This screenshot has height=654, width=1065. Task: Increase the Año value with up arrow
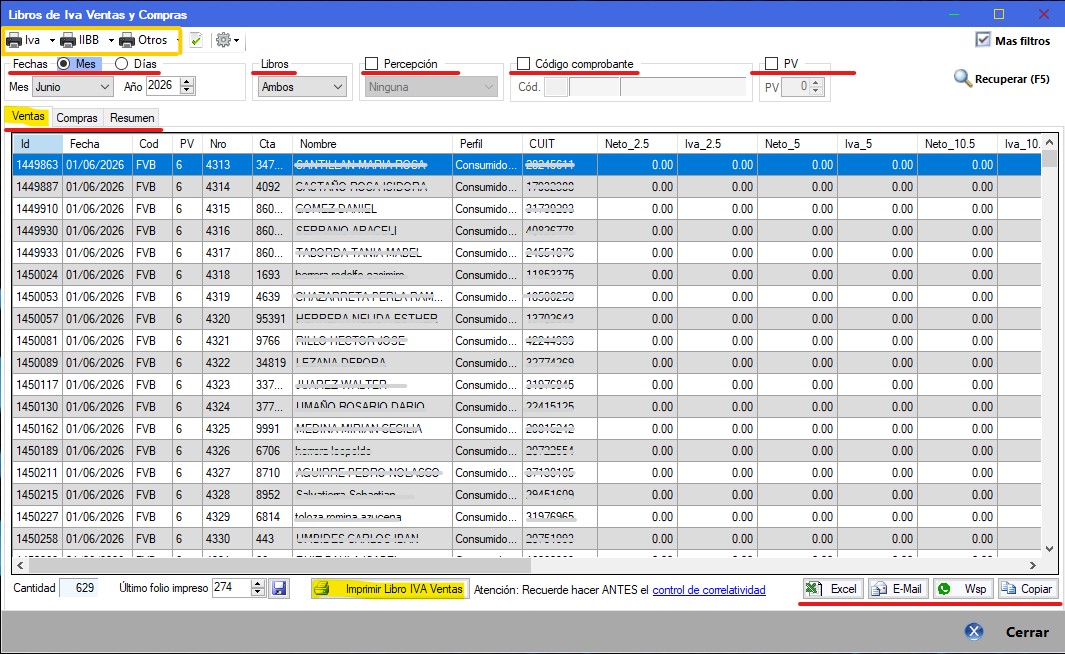click(x=187, y=81)
